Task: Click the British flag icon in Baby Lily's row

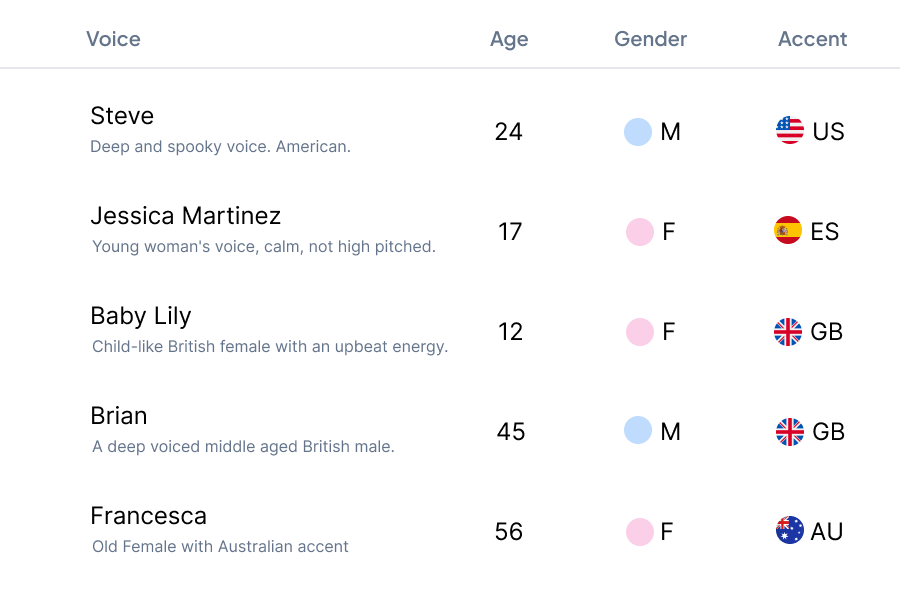Action: (x=788, y=331)
